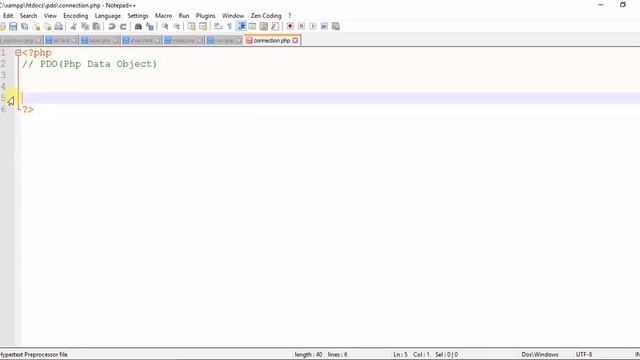
Task: Toggle the highlighted Indent Guide icon
Action: 241,27
